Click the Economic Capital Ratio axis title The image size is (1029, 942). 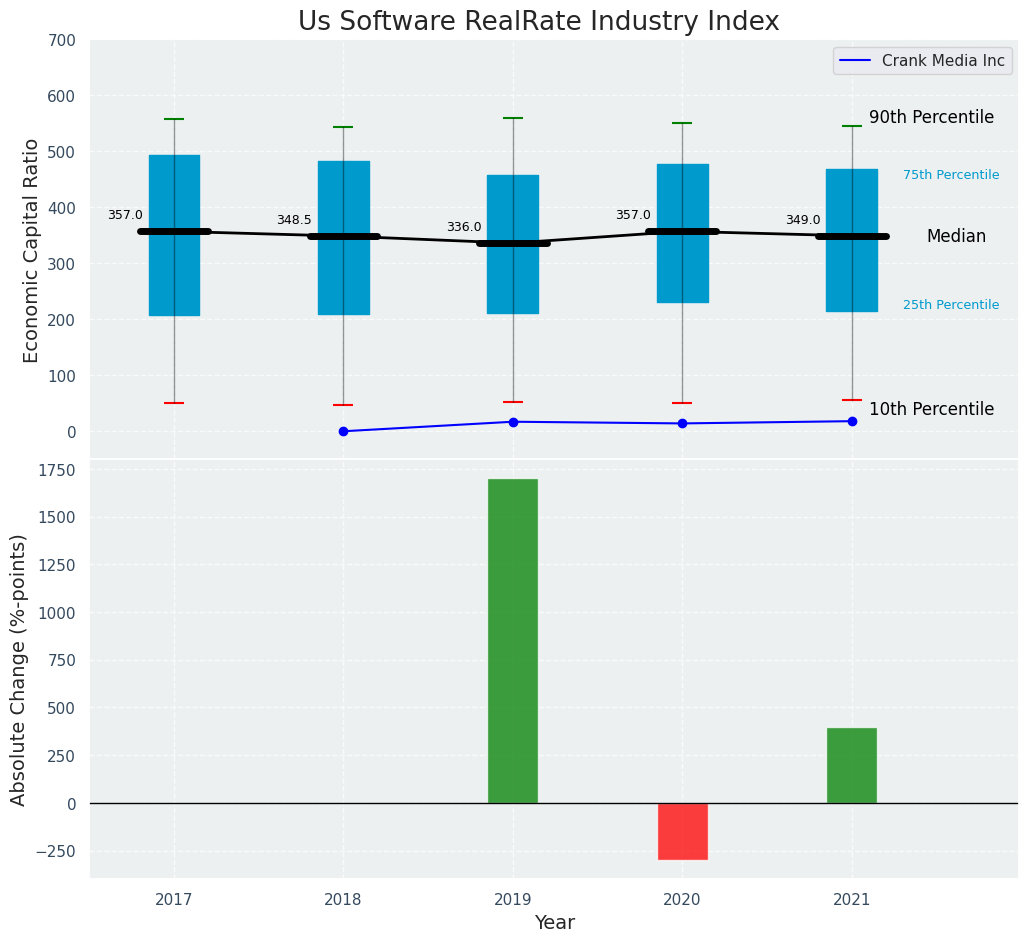coord(31,250)
